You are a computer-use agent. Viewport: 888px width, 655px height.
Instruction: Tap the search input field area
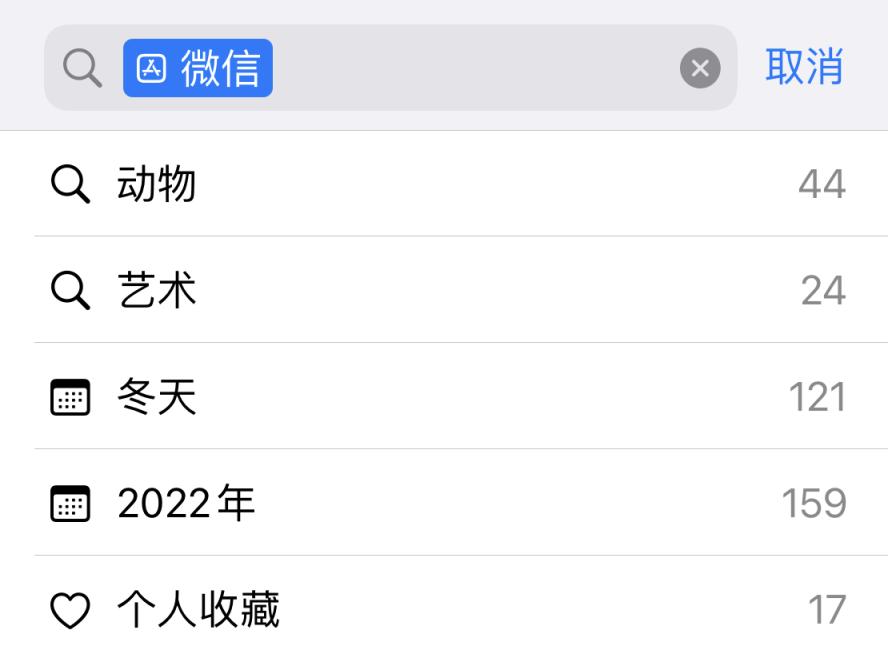pyautogui.click(x=450, y=66)
